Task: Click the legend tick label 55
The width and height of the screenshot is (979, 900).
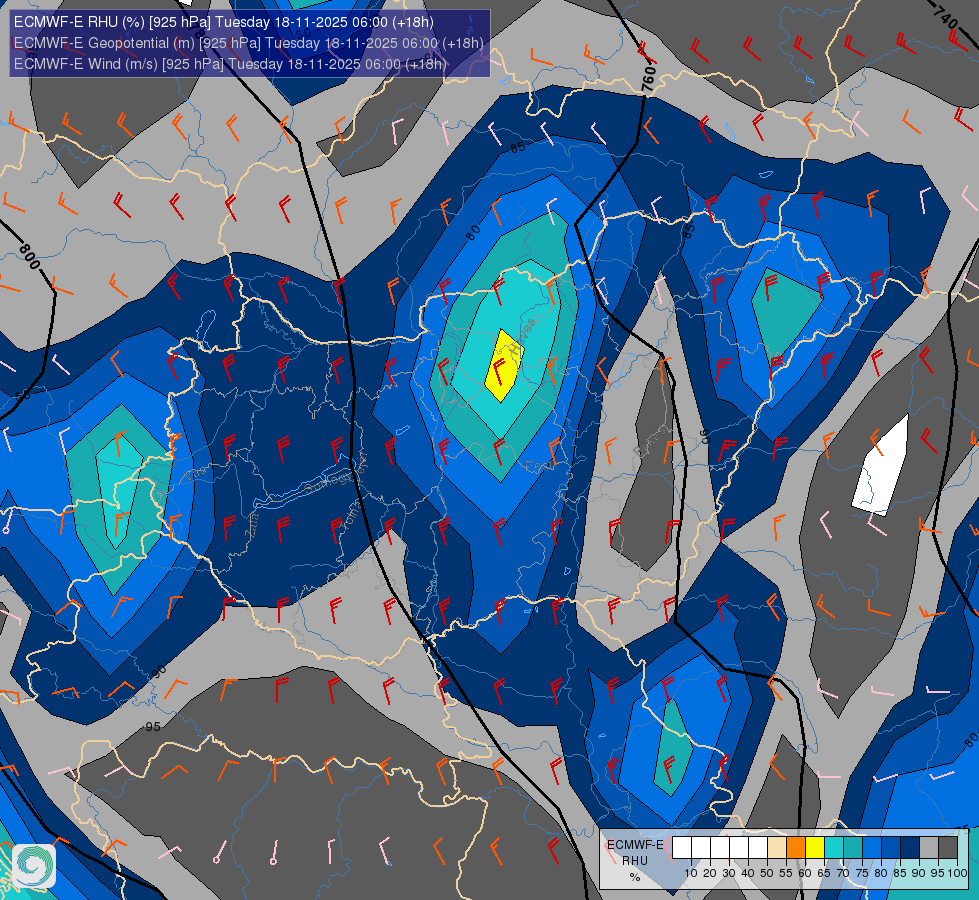Action: (786, 873)
